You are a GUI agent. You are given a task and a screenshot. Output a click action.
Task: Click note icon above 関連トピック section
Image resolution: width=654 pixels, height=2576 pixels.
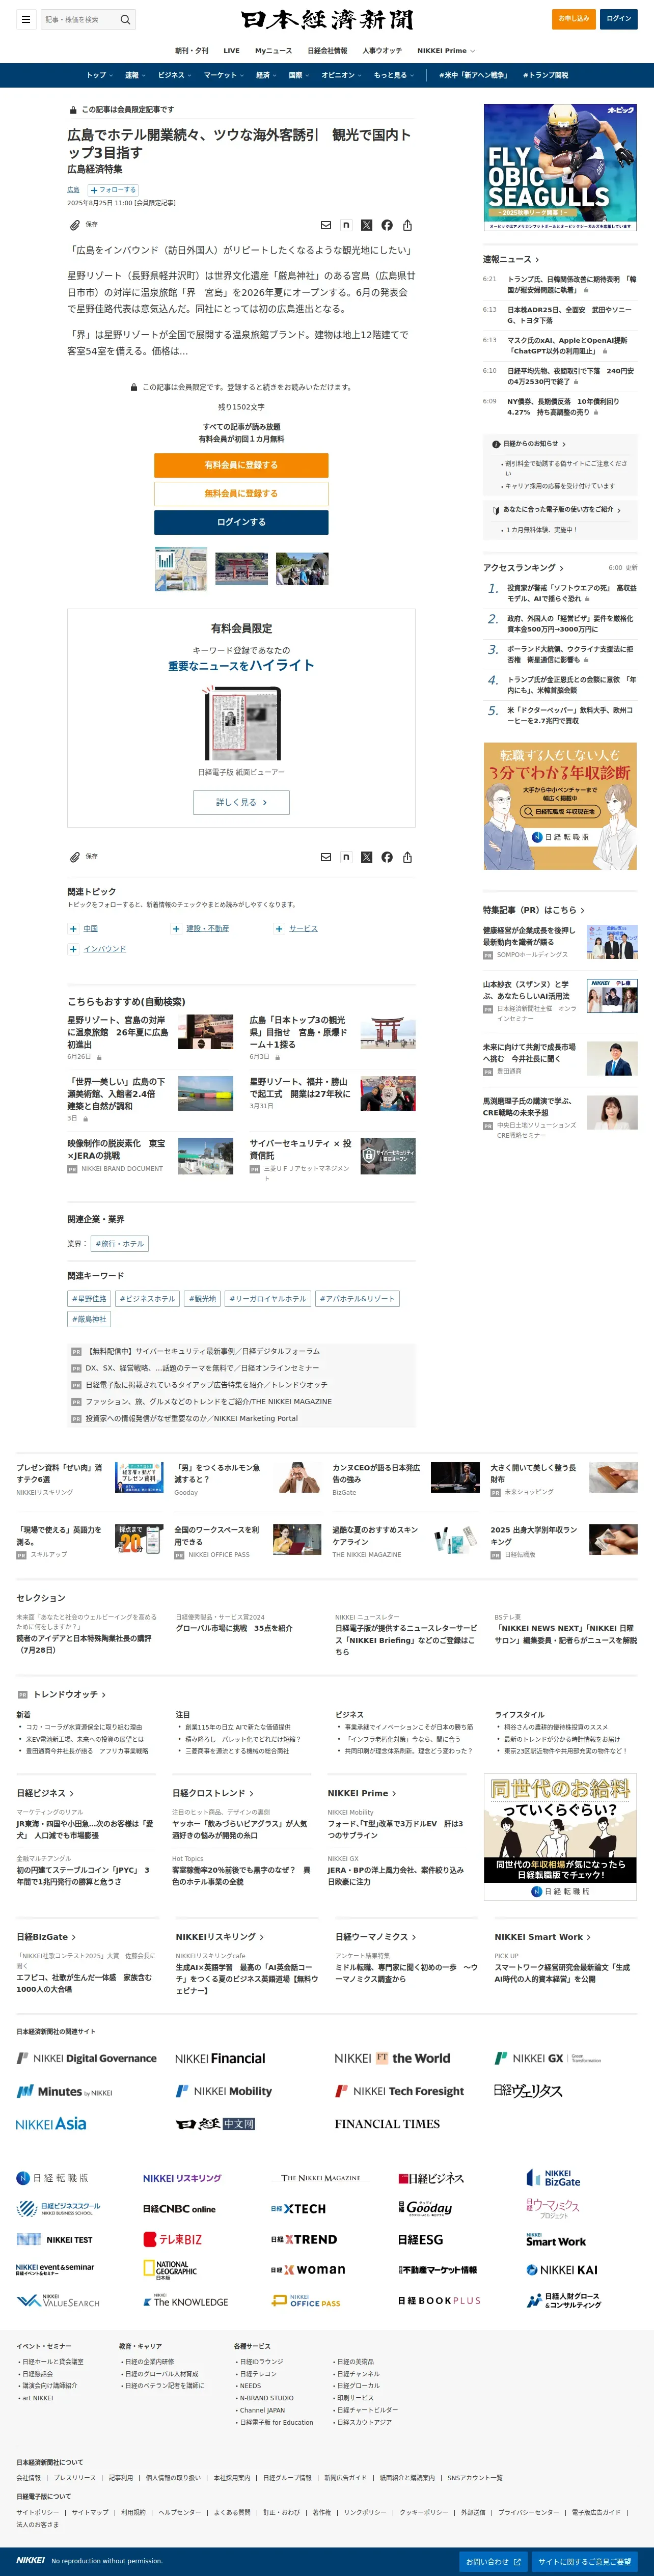(x=346, y=857)
